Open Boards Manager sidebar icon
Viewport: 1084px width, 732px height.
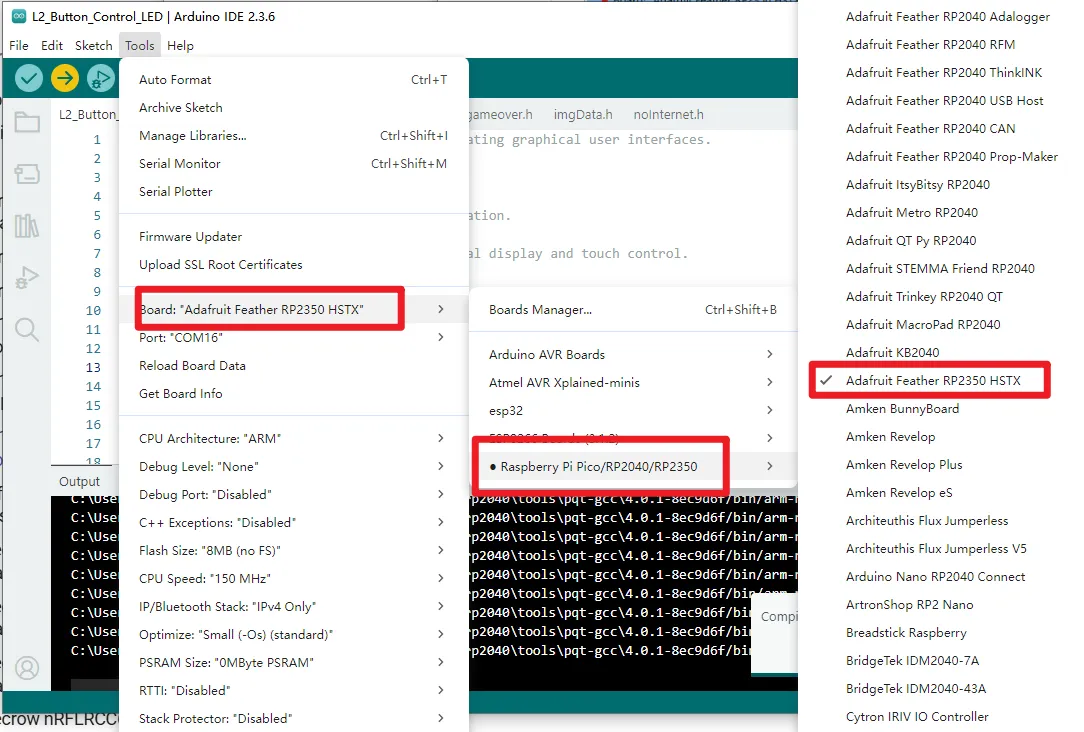(x=27, y=174)
